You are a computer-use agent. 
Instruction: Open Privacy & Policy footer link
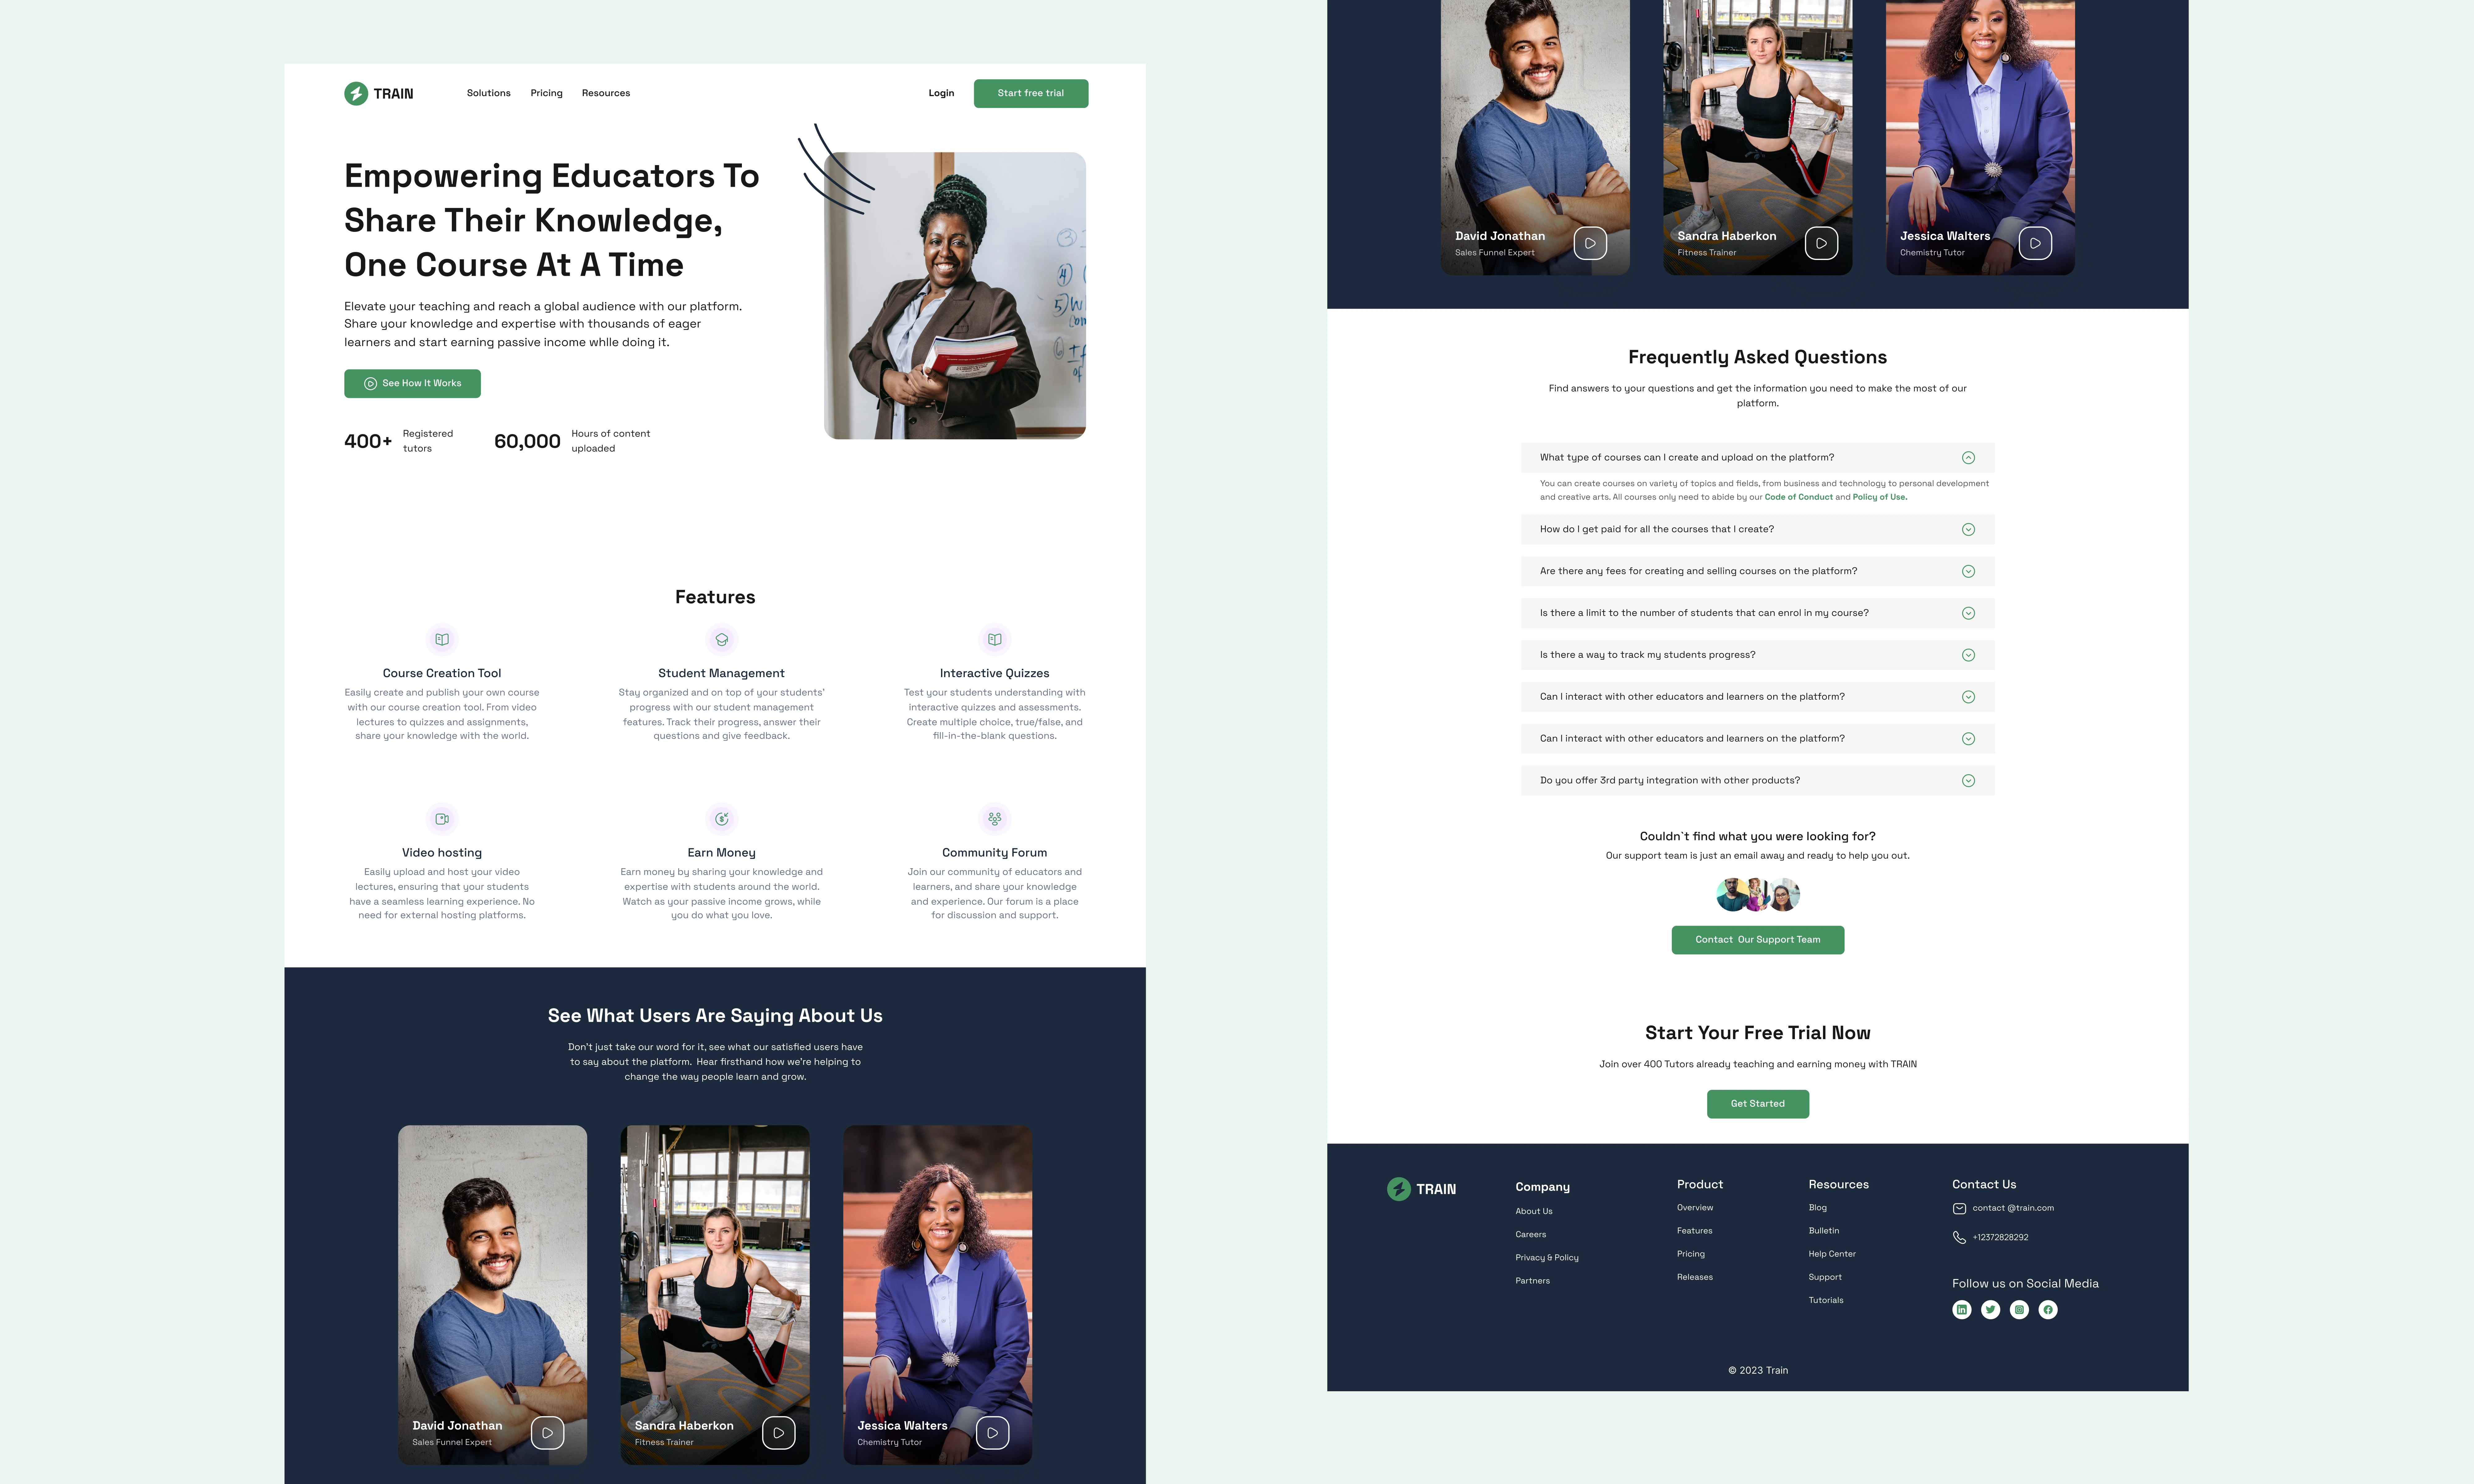[1547, 1258]
